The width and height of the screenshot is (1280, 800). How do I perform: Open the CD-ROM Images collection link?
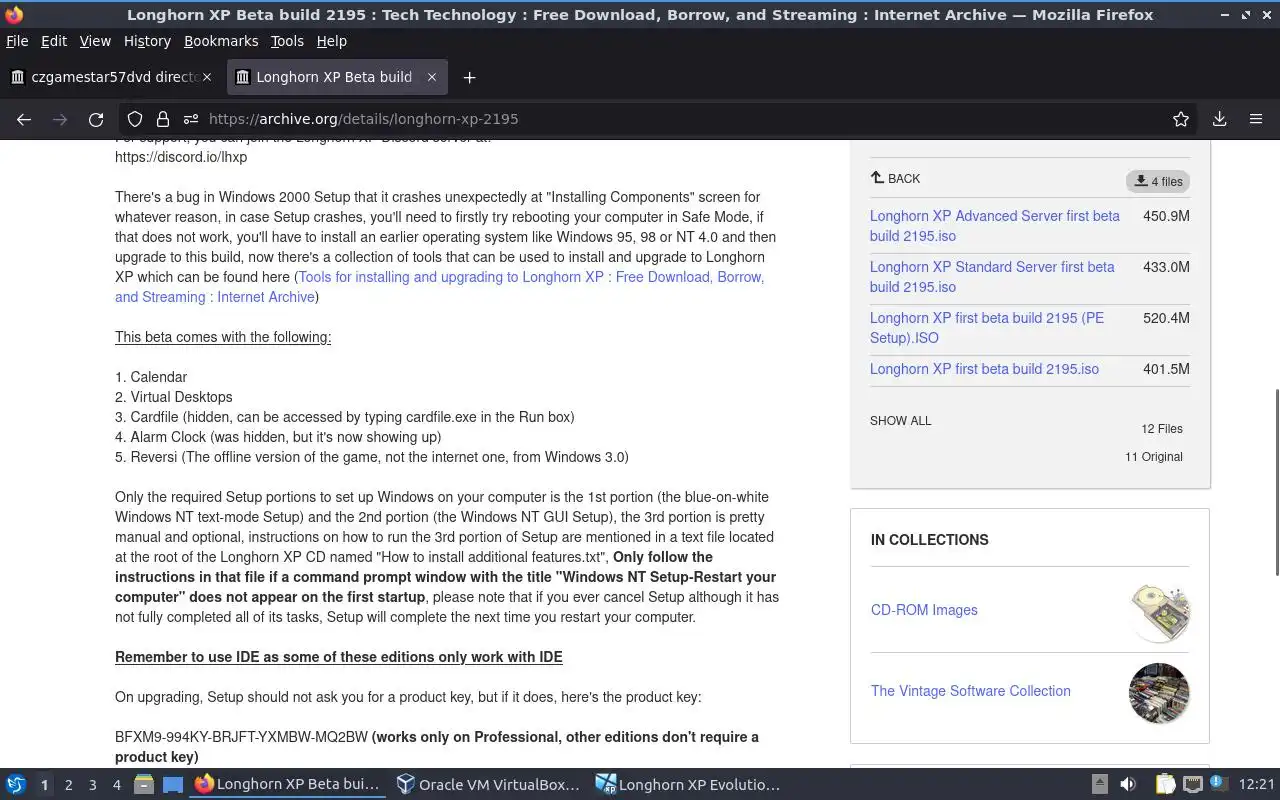pyautogui.click(x=924, y=610)
